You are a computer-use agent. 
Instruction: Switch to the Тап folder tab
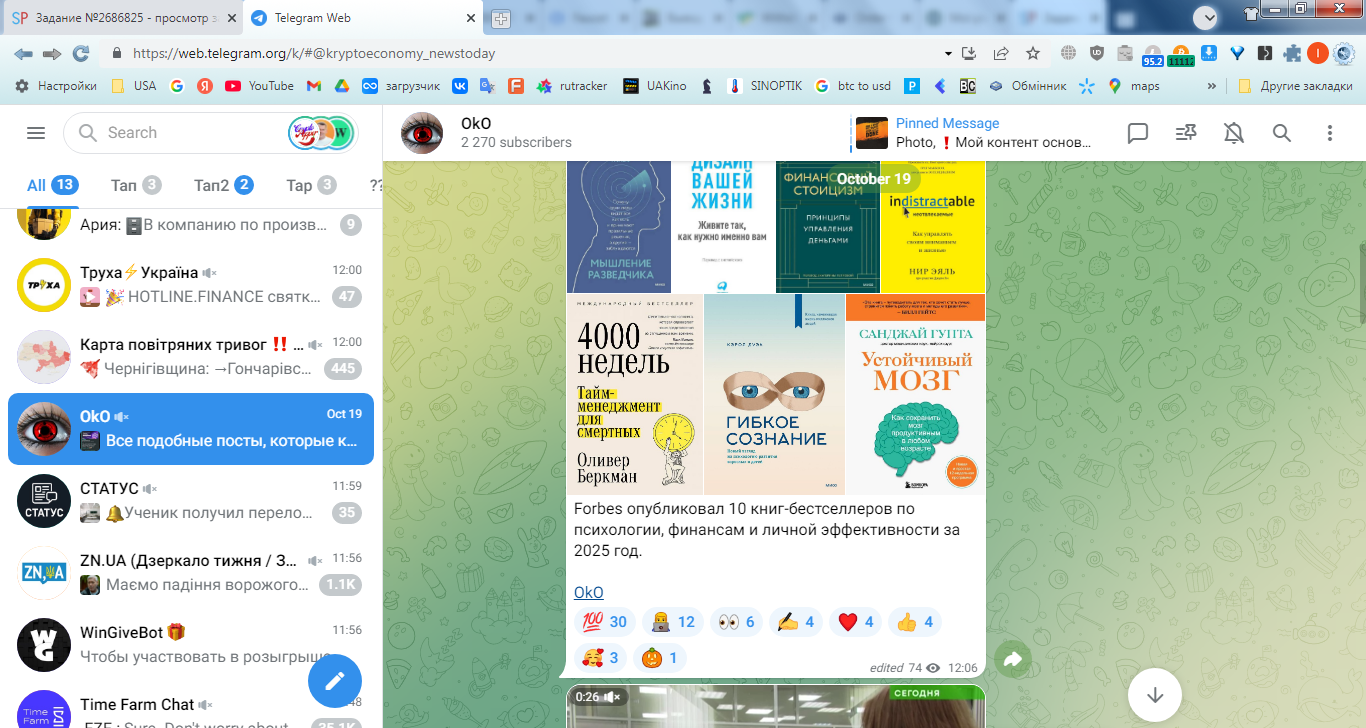click(136, 185)
